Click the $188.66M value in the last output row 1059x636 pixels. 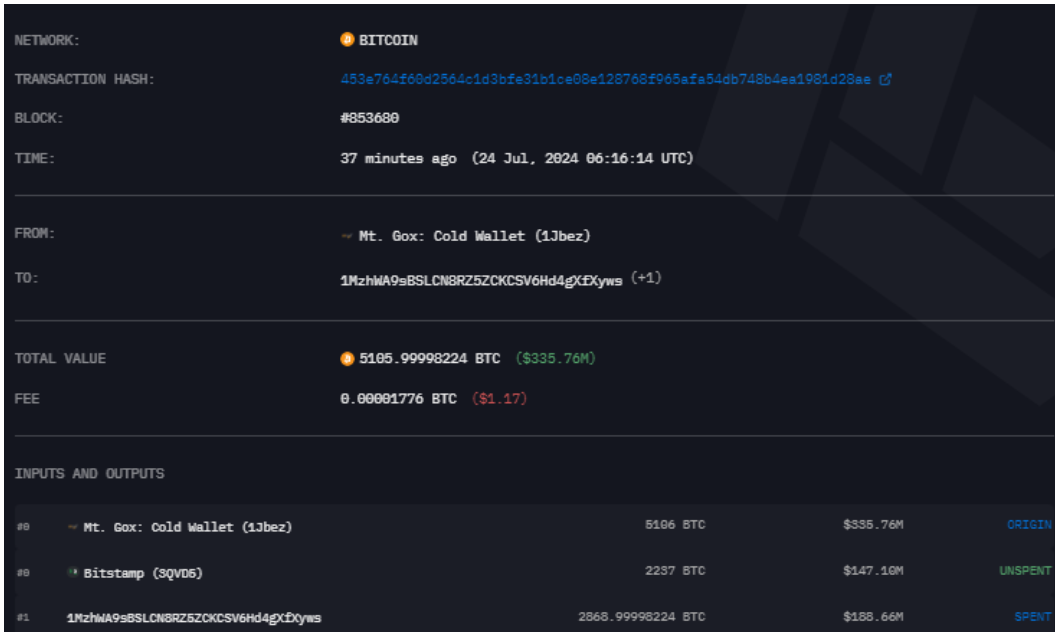coord(873,616)
